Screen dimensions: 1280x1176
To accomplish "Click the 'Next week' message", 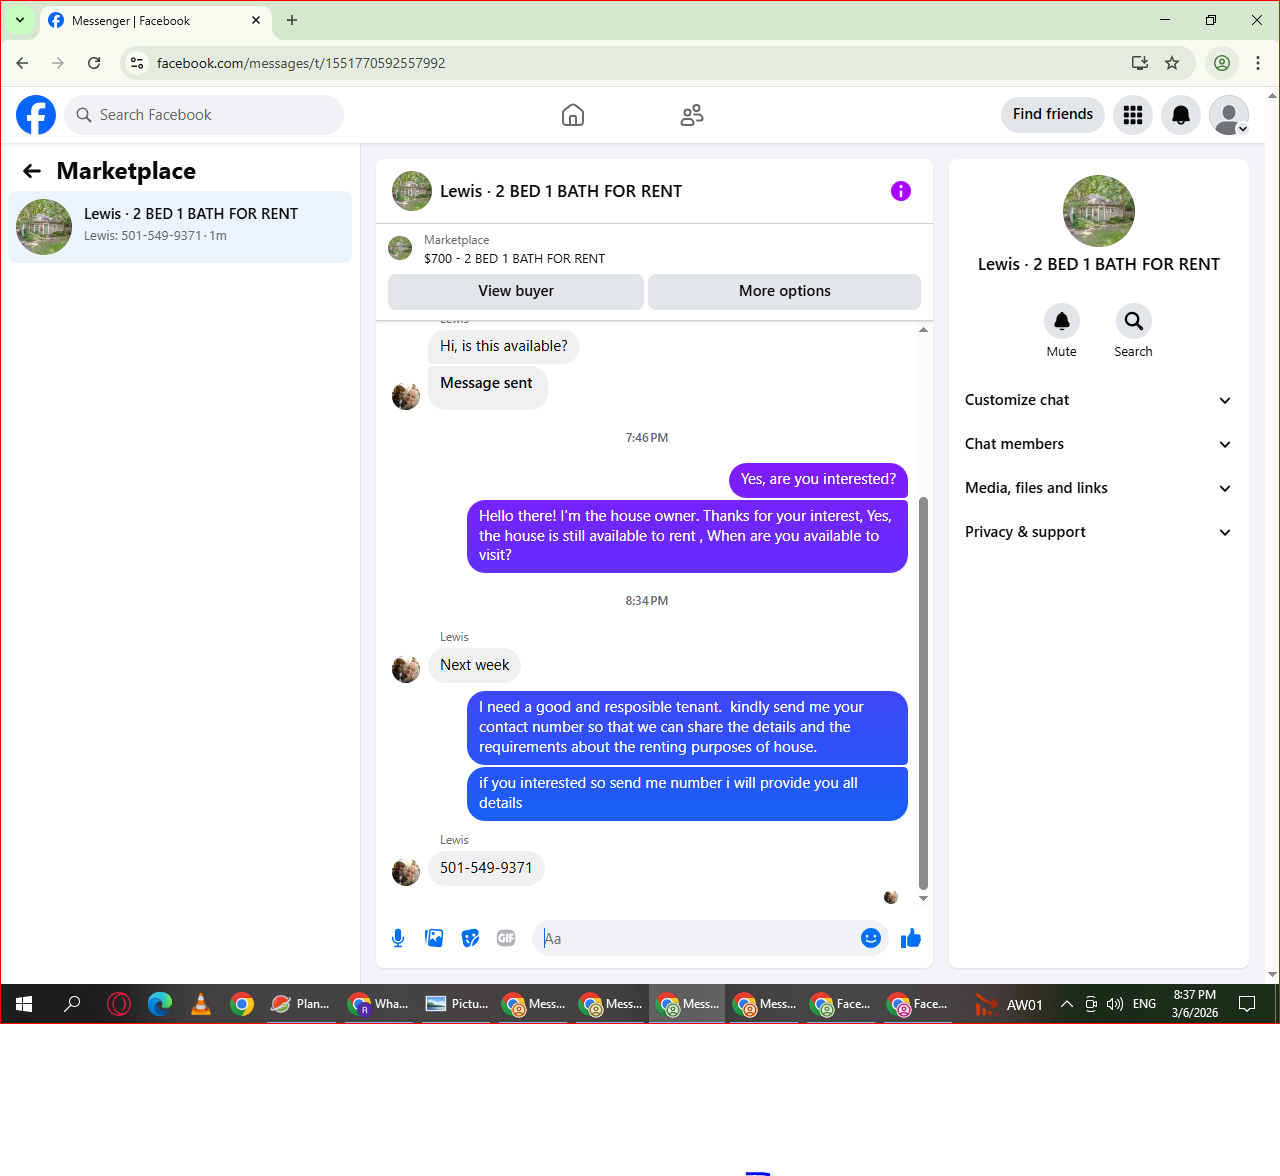I will (x=475, y=665).
